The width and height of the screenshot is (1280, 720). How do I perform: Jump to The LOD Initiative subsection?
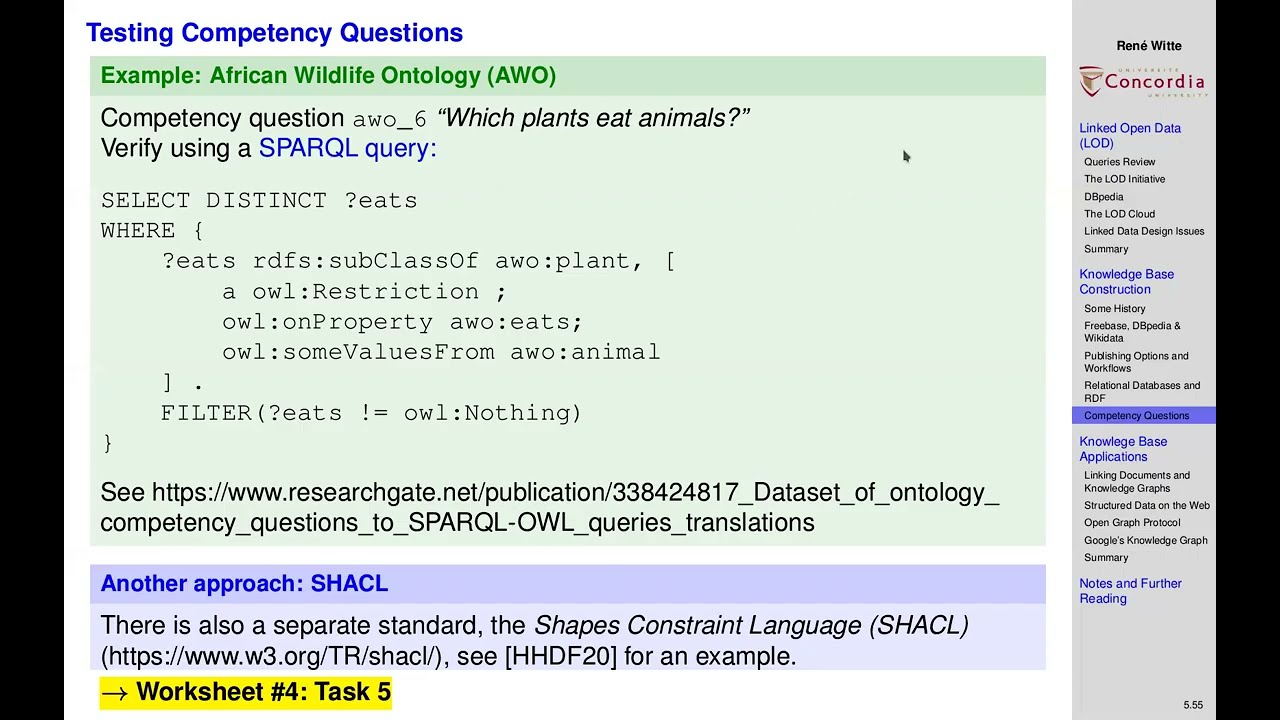click(1124, 179)
